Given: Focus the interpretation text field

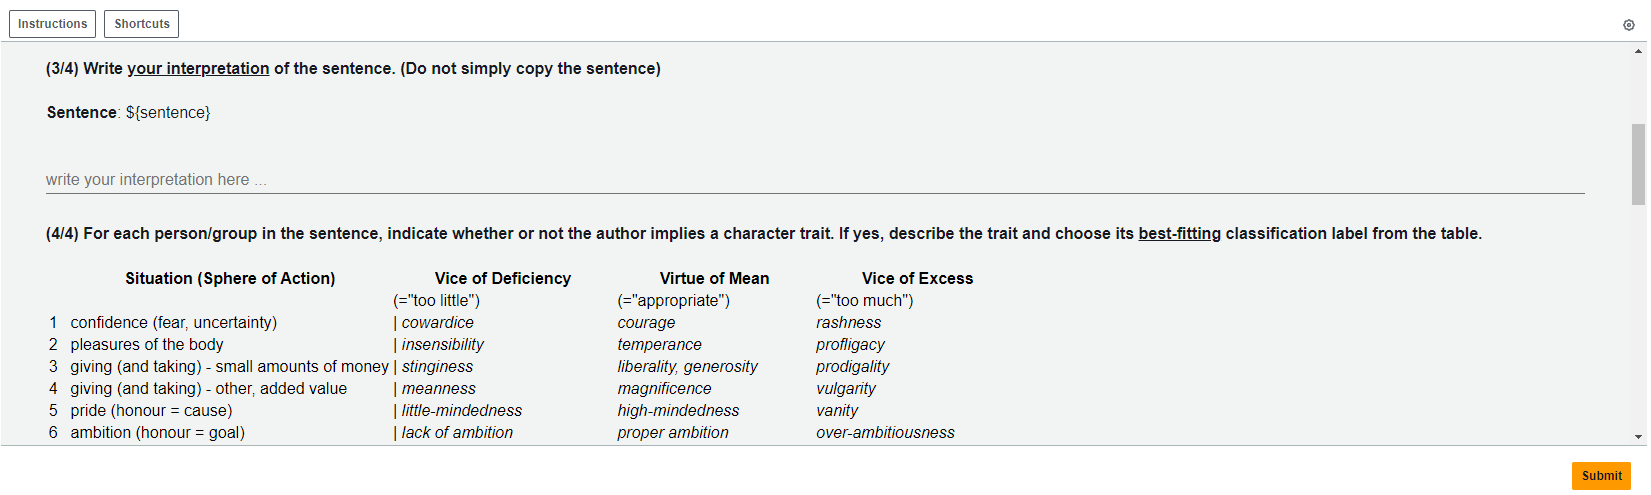Looking at the screenshot, I should click(815, 180).
